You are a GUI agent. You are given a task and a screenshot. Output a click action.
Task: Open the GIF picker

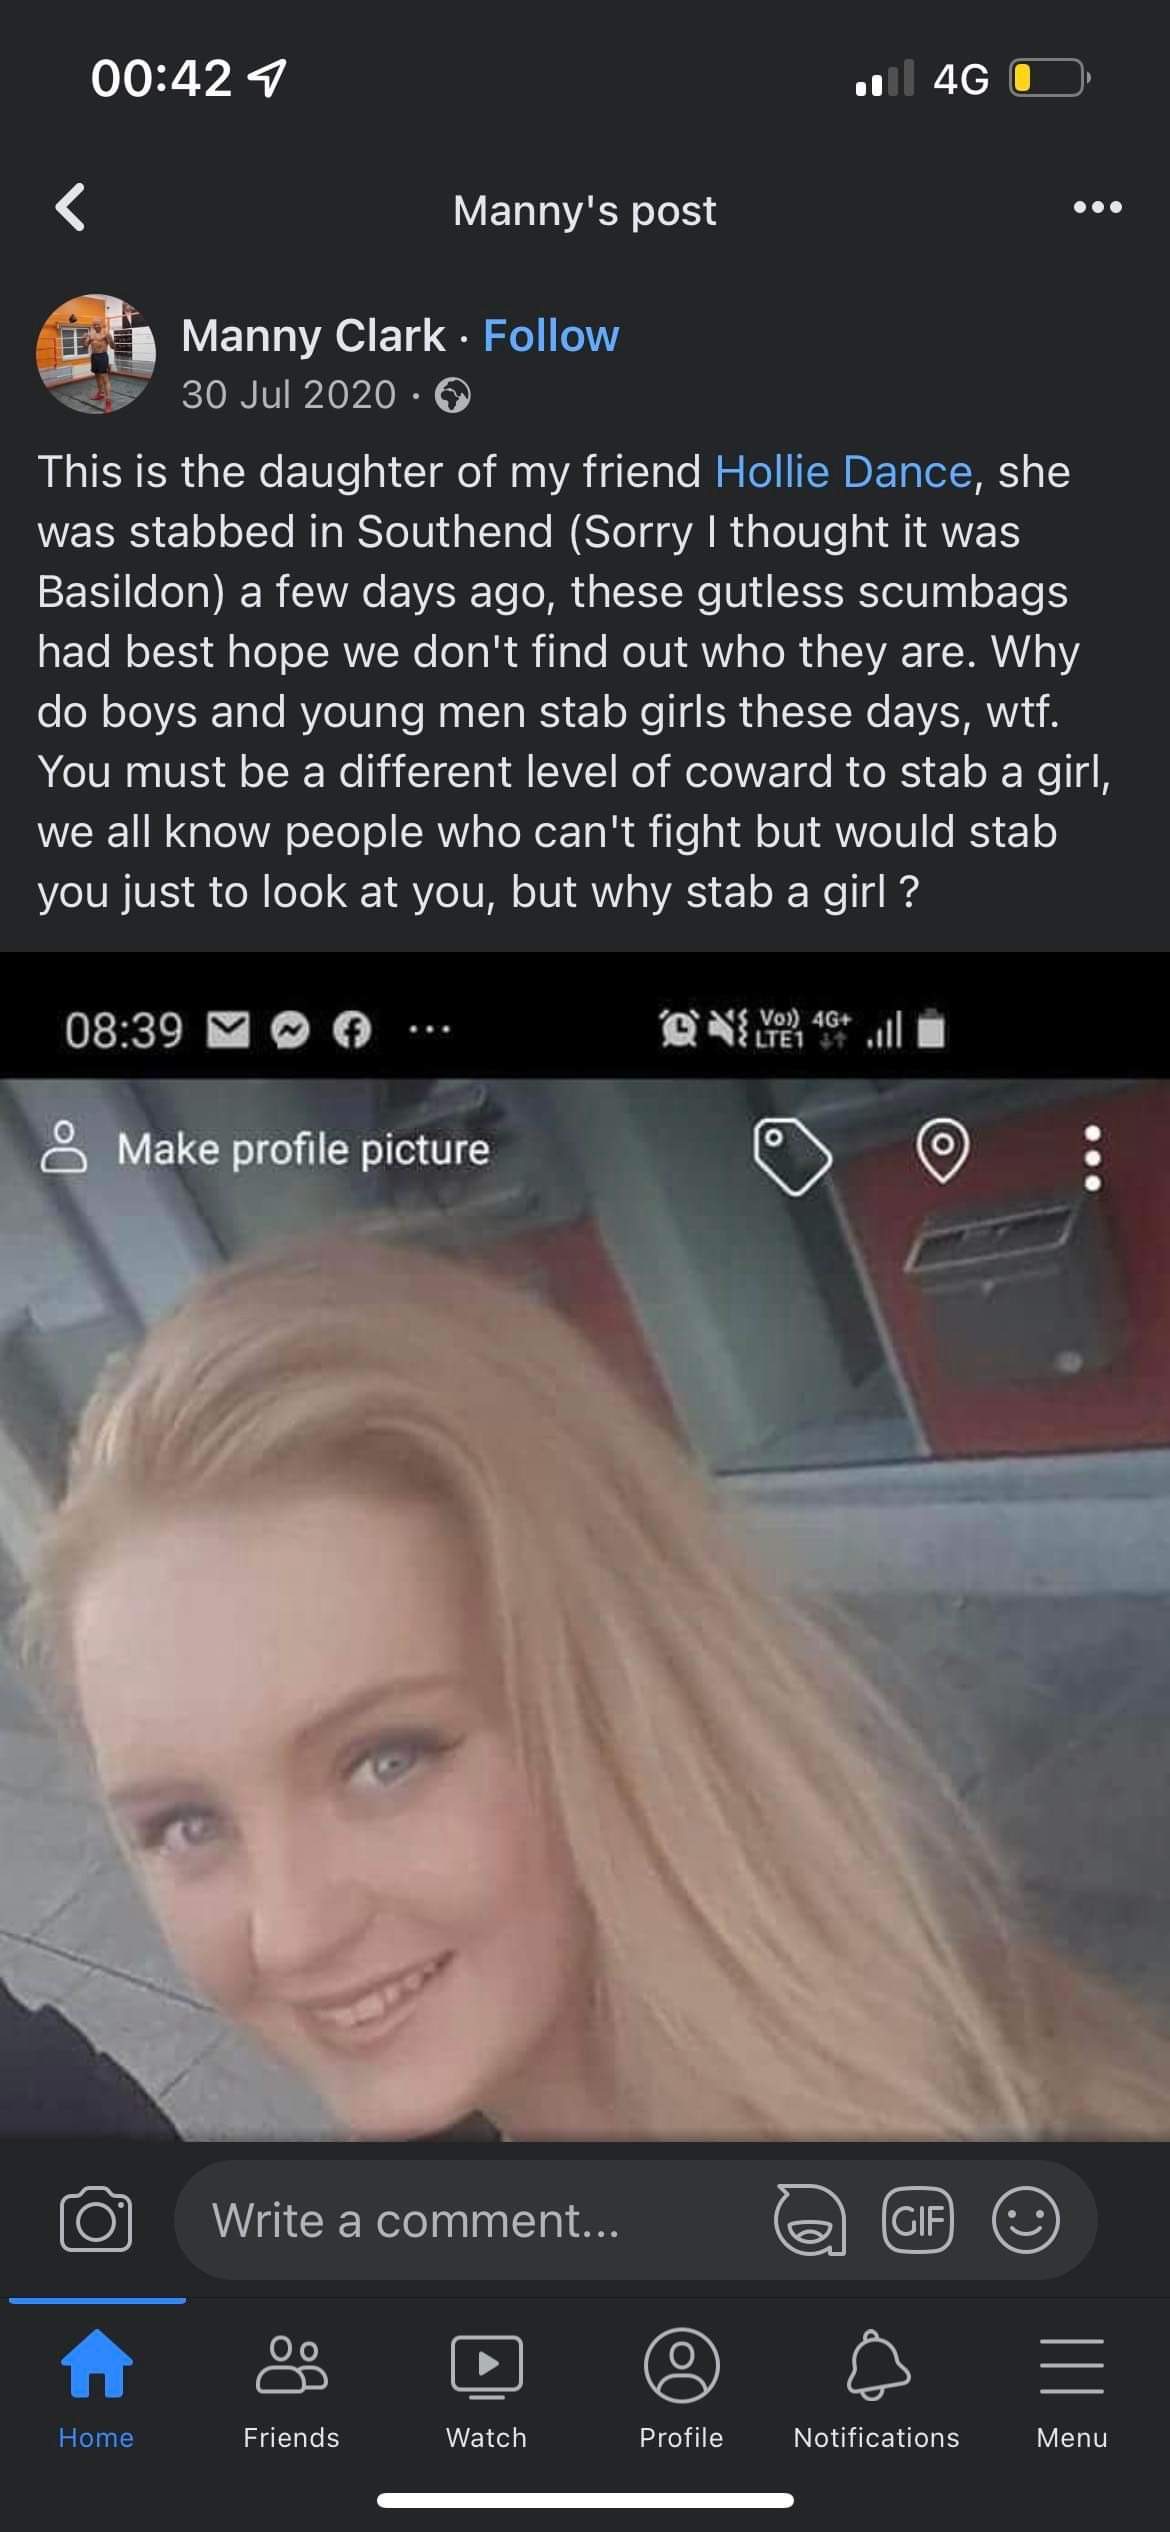point(917,2220)
